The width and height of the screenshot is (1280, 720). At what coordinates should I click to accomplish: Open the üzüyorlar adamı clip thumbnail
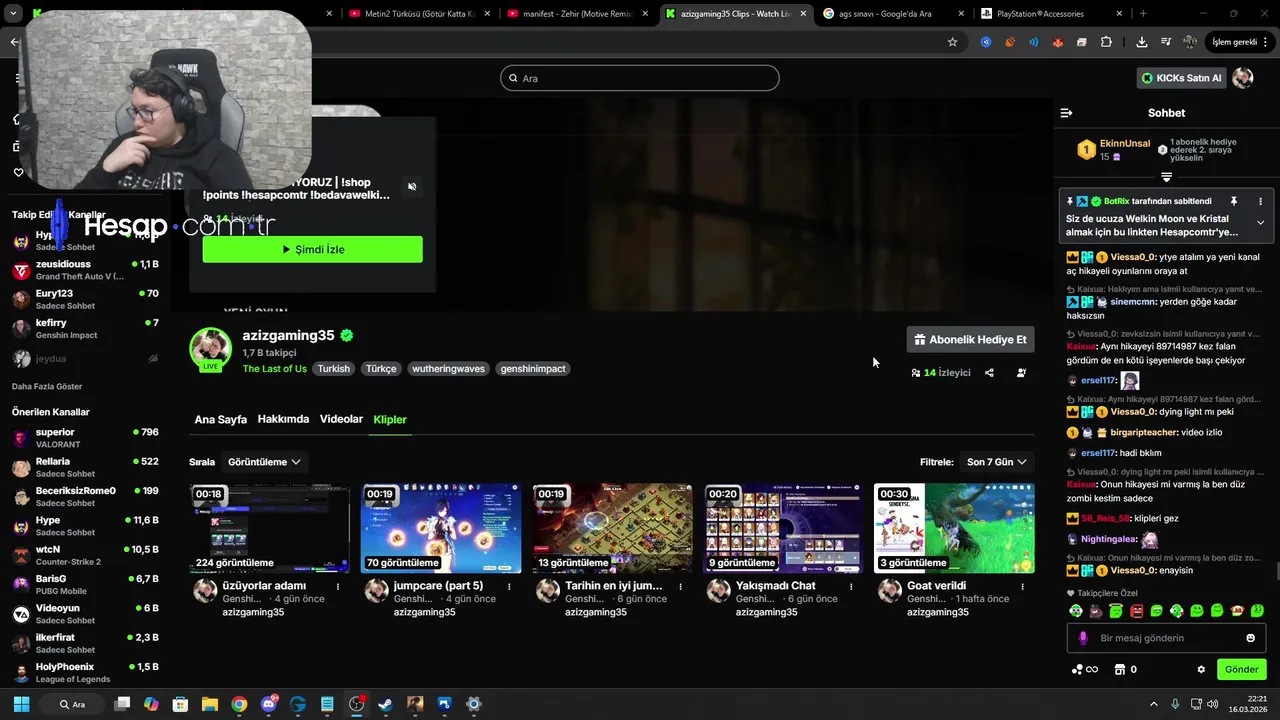click(270, 528)
